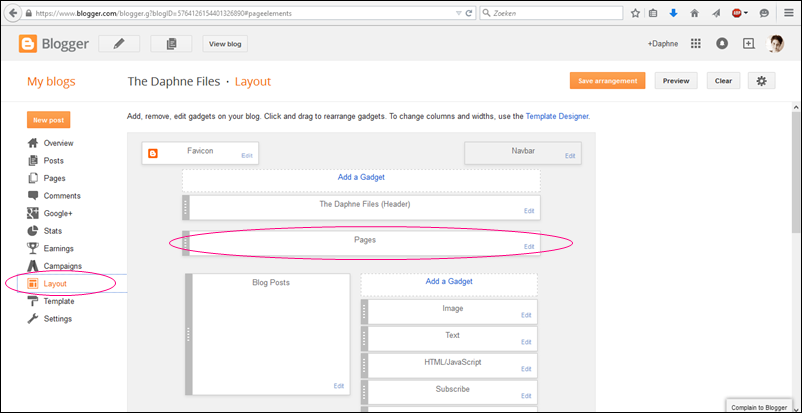Viewport: 802px width, 413px height.
Task: Click the chat bubble toolbar icon
Action: click(764, 13)
